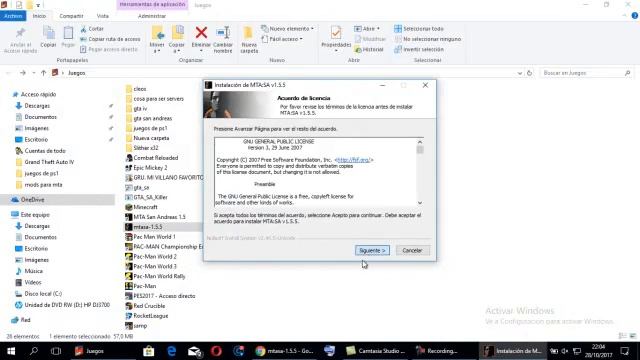Click the volume tray icon

click(x=565, y=351)
